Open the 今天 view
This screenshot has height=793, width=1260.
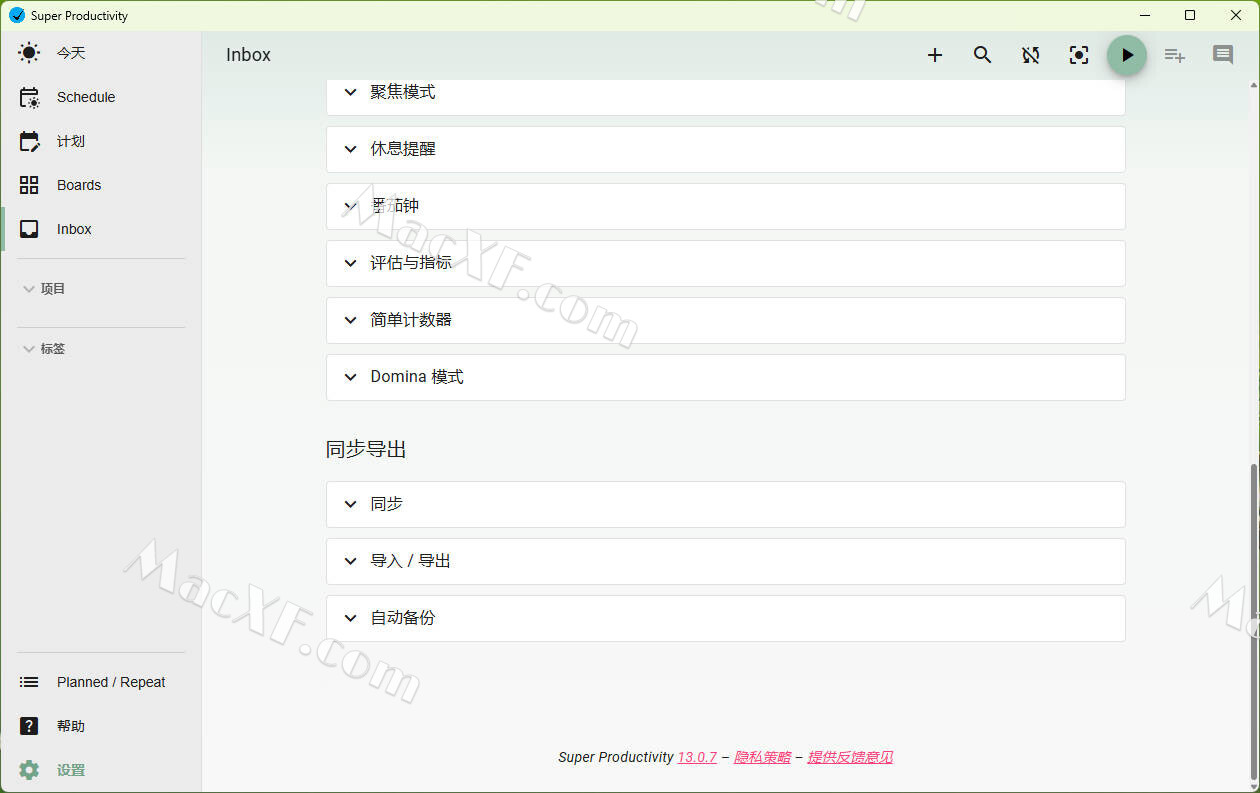point(101,53)
